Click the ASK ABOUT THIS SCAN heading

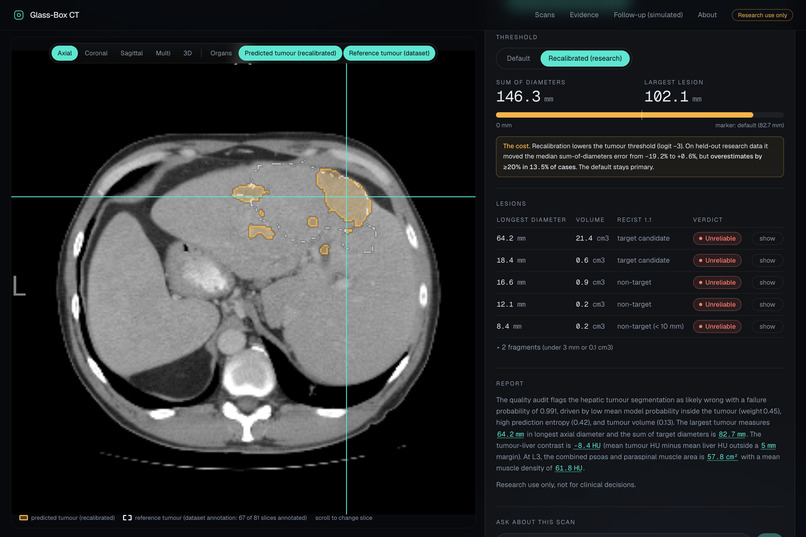tap(535, 522)
